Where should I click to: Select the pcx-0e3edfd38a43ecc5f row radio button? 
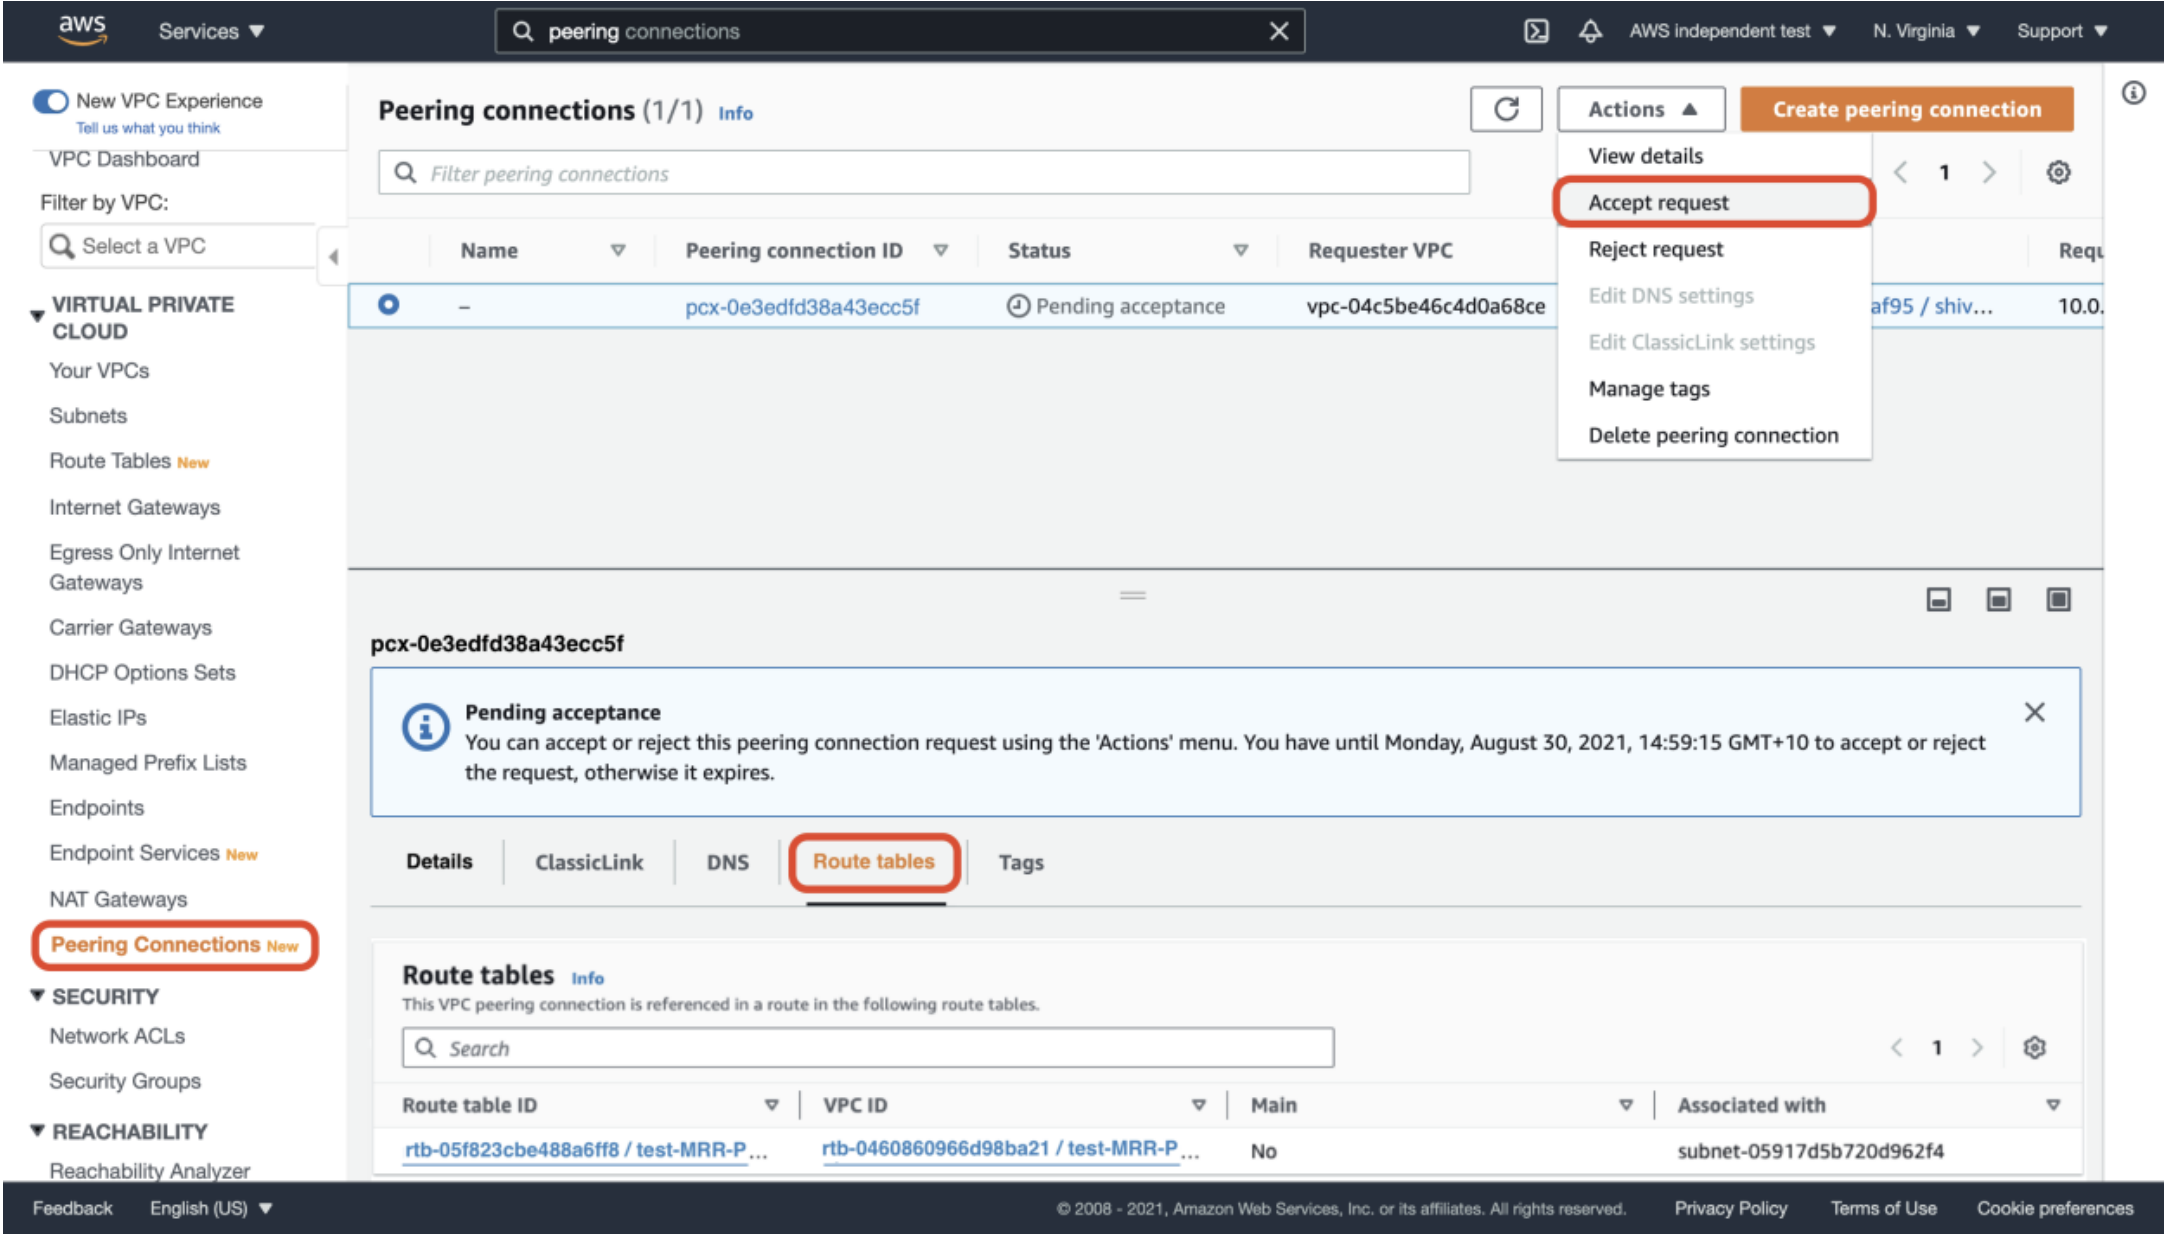pyautogui.click(x=388, y=305)
